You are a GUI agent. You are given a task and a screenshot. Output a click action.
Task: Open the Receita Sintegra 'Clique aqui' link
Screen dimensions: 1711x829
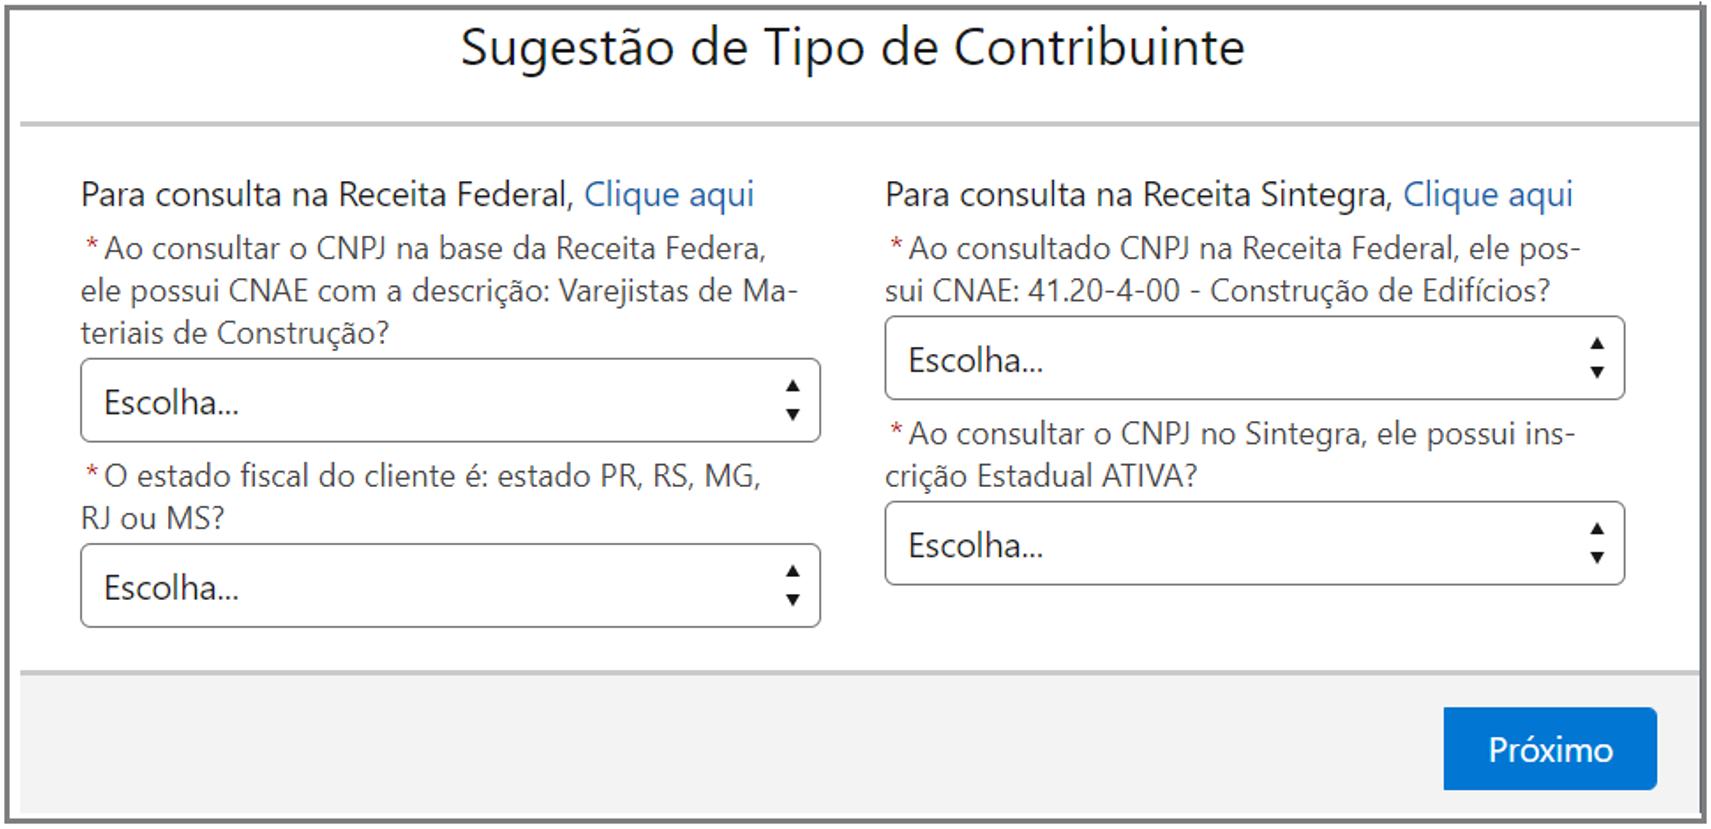(x=1487, y=194)
